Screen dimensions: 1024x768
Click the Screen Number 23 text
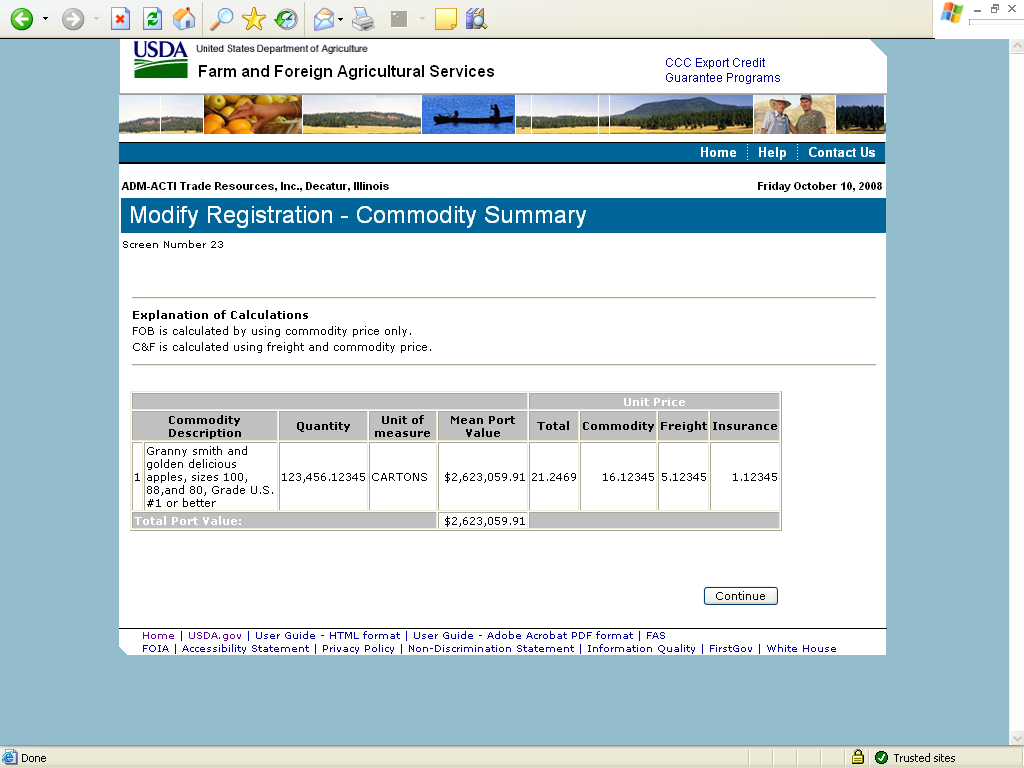173,244
